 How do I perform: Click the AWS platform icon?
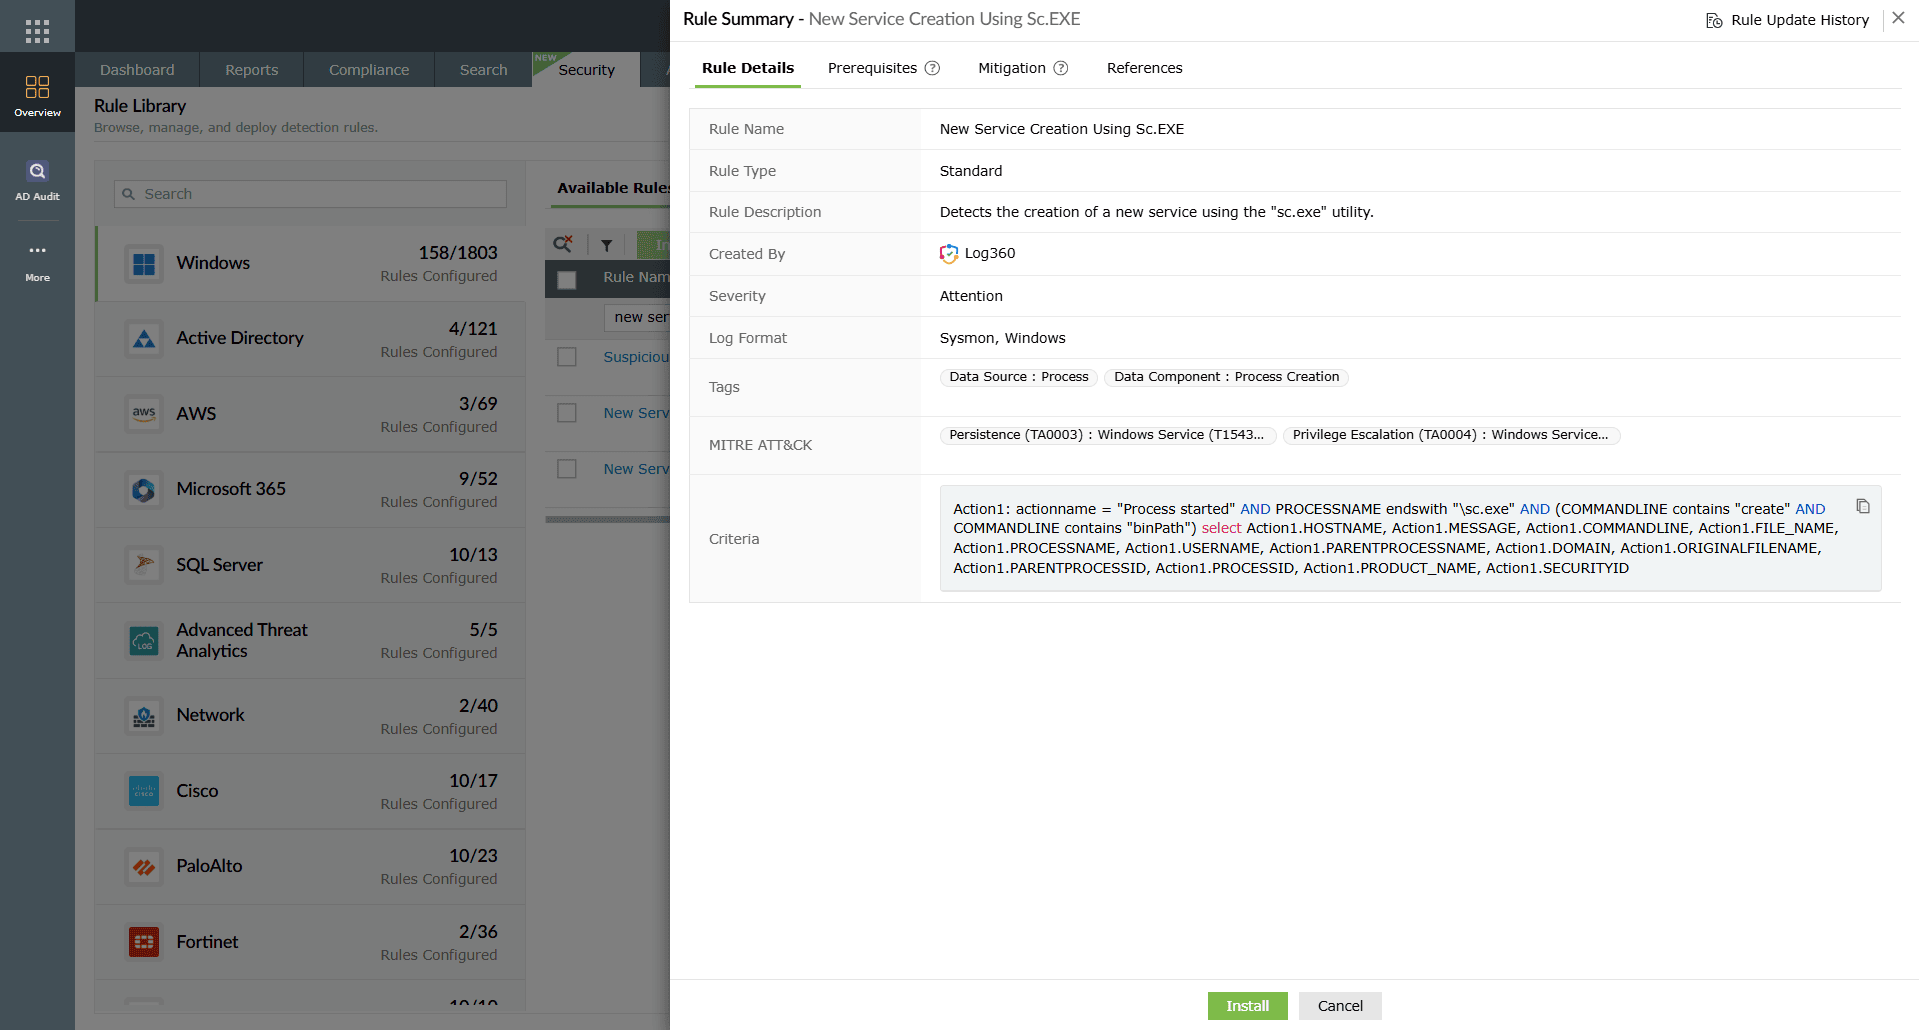tap(144, 414)
